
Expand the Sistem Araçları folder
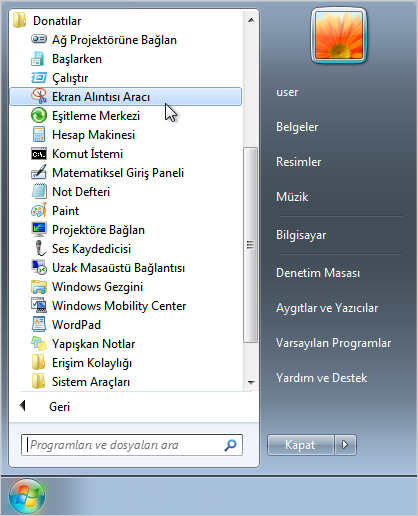pyautogui.click(x=81, y=382)
